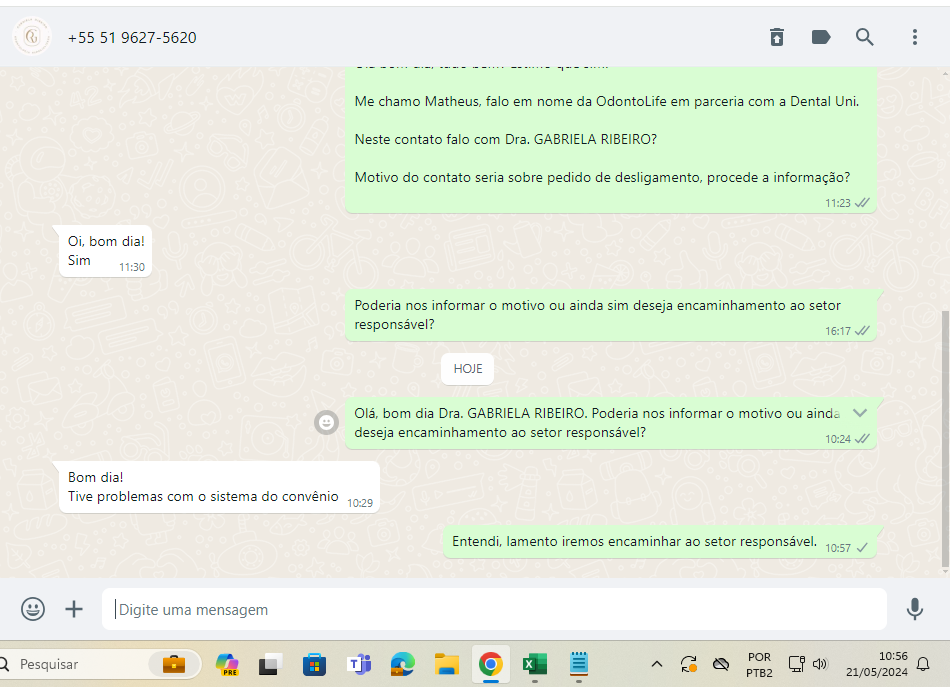
Task: Click message 'Oi, bom dia! Sim'
Action: 105,251
